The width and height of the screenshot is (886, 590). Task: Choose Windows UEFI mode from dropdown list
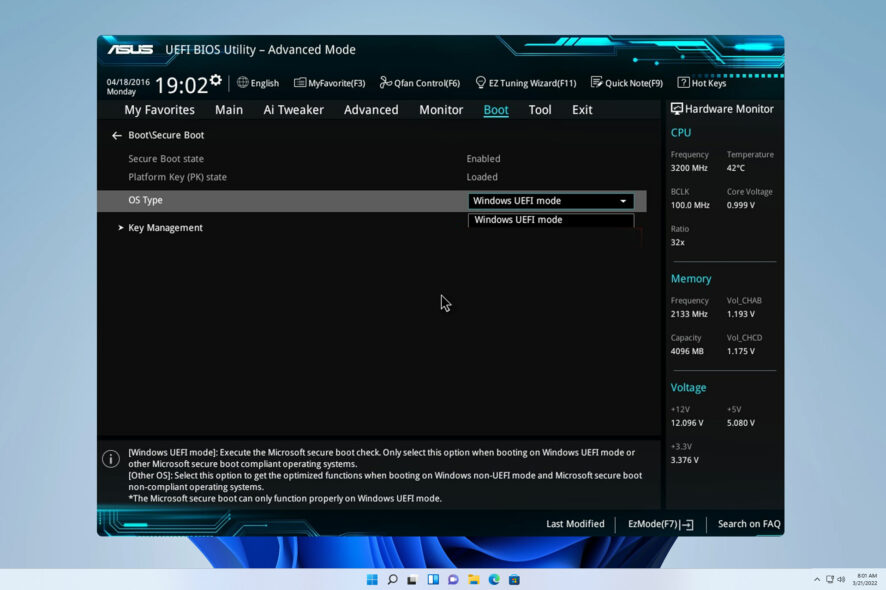tap(551, 220)
